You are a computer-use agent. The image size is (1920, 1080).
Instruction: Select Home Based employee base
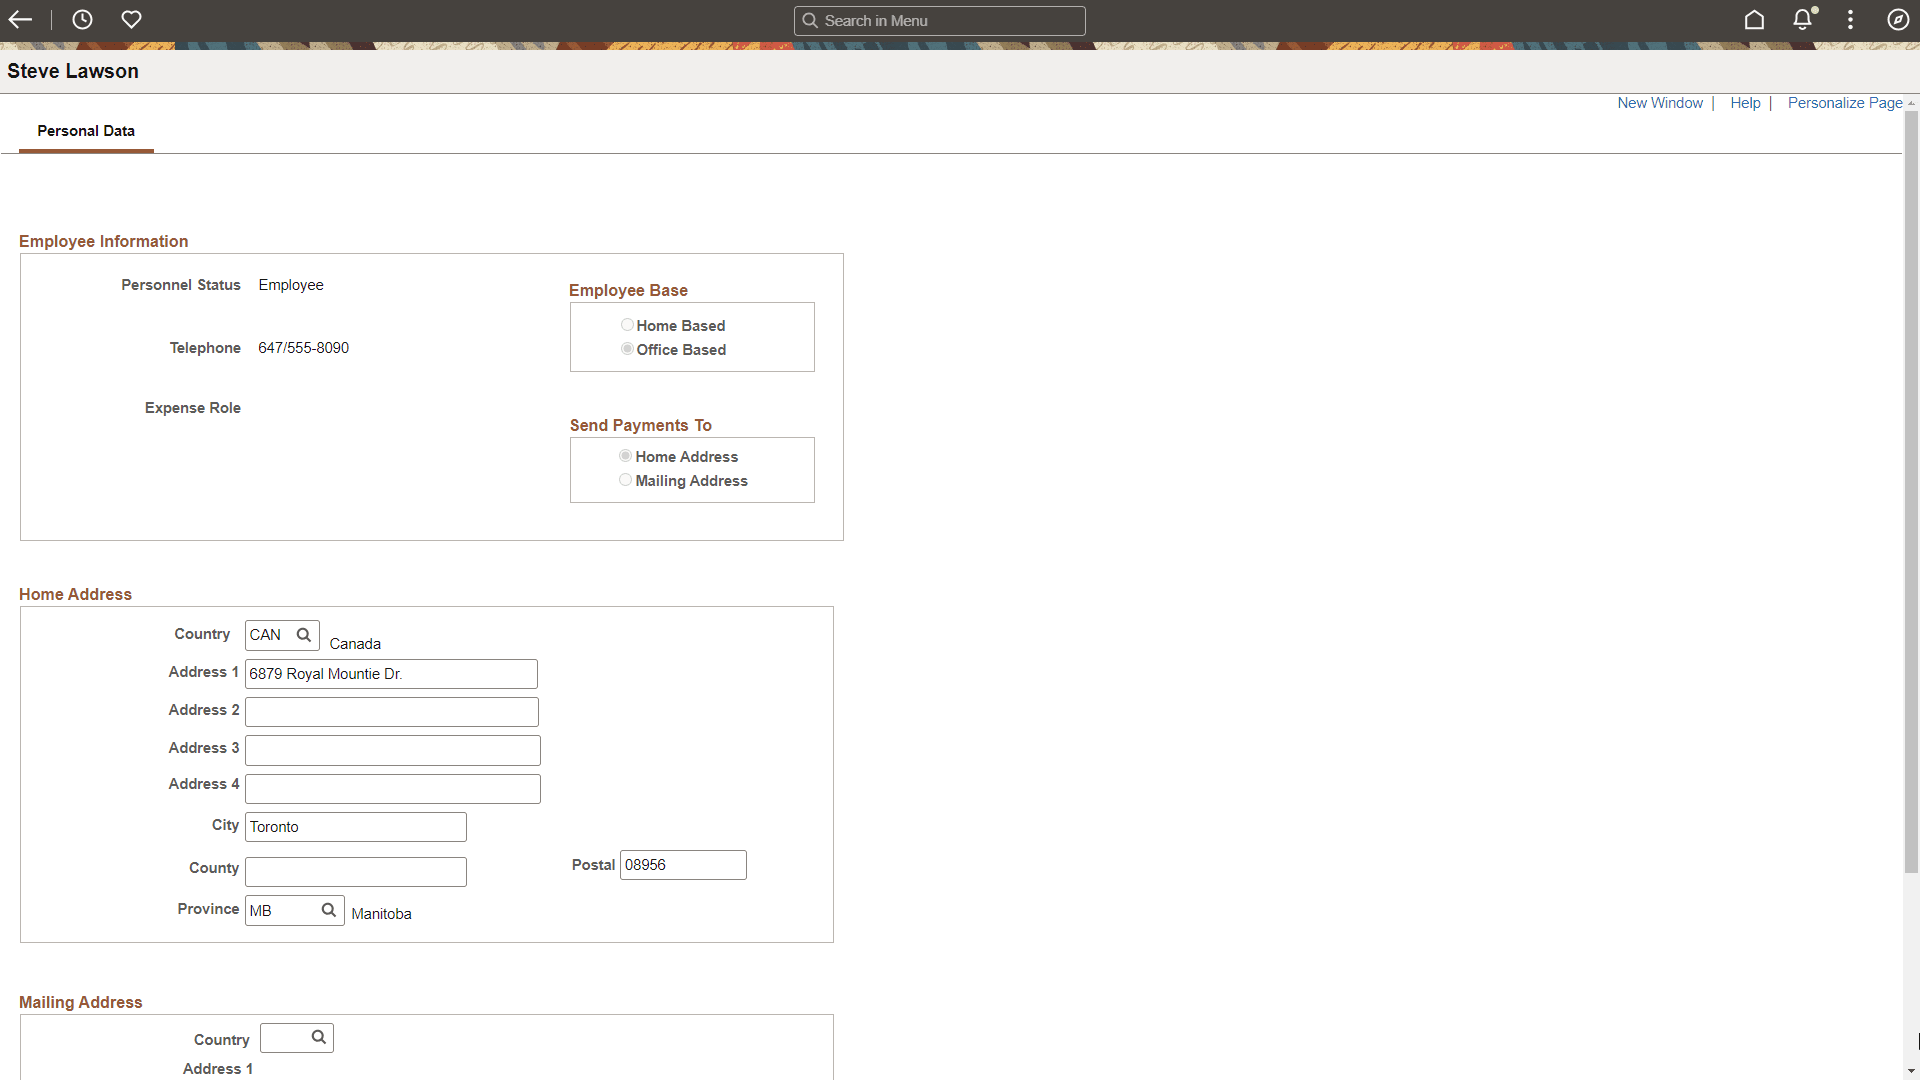[x=627, y=324]
